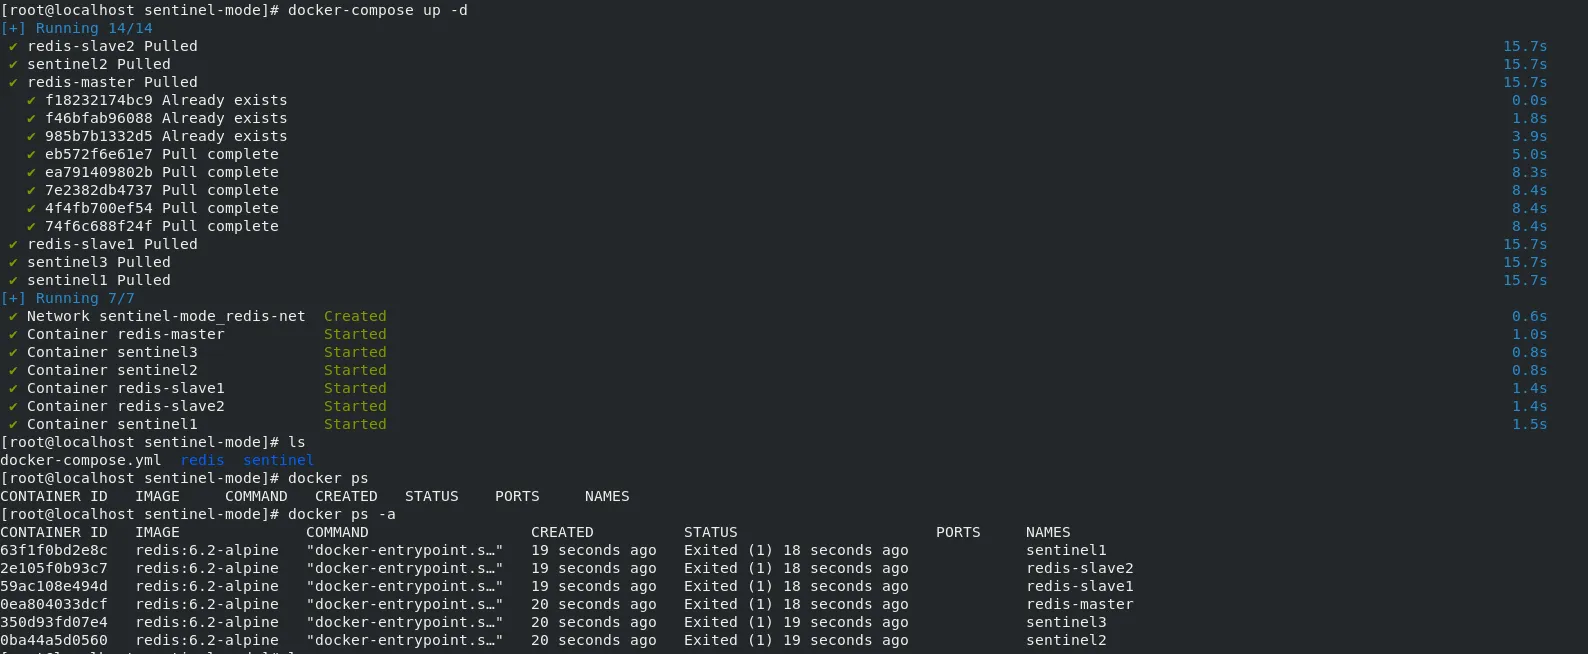Click name 'sentinel1' in the container table

tap(1066, 550)
